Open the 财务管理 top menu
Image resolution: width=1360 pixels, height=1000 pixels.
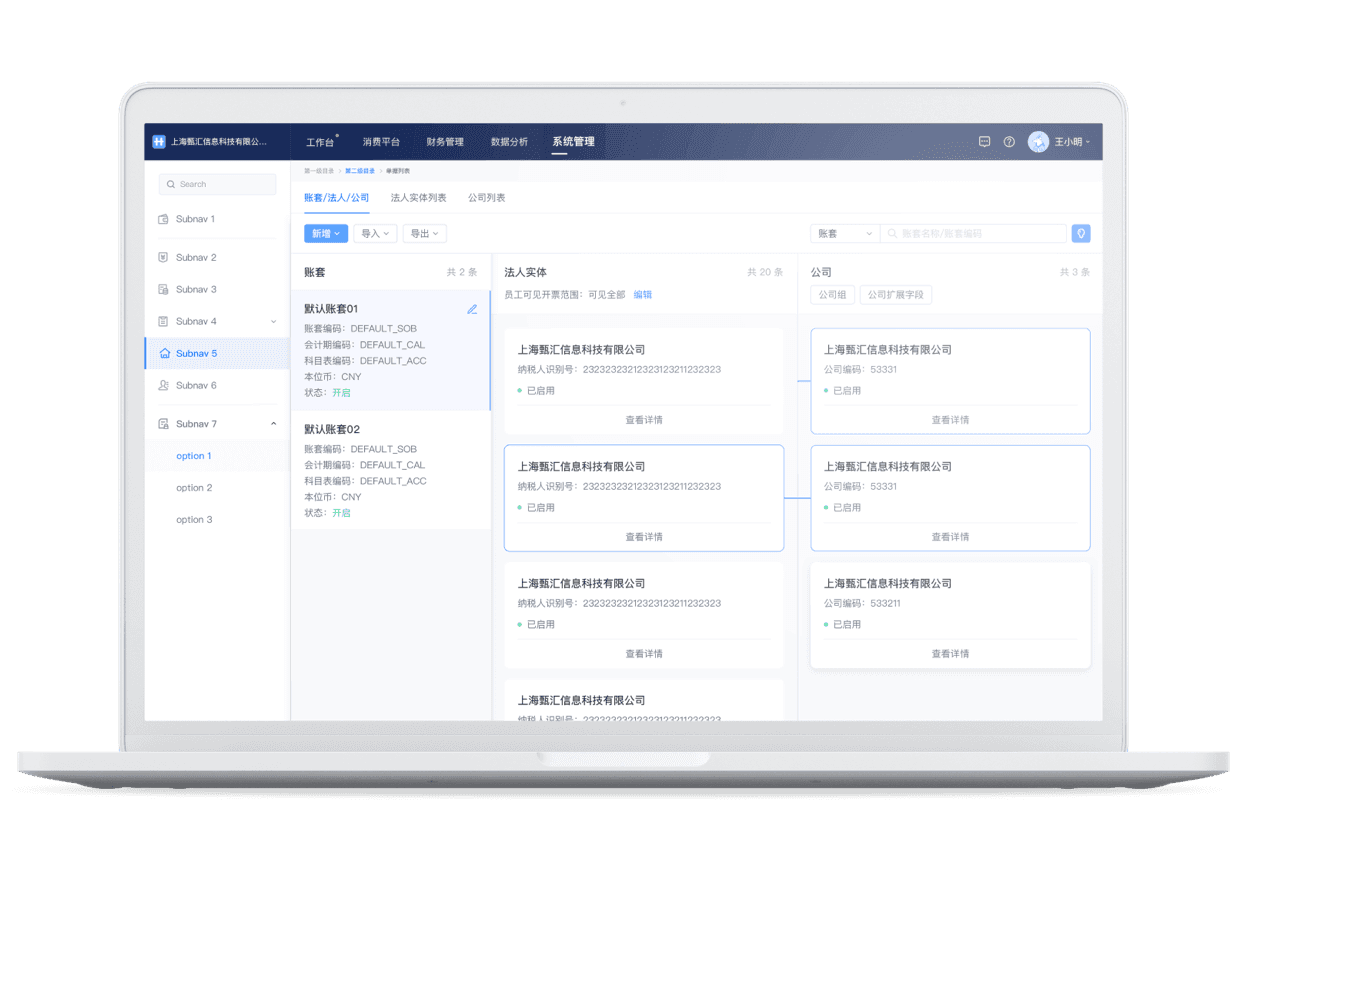(x=445, y=142)
